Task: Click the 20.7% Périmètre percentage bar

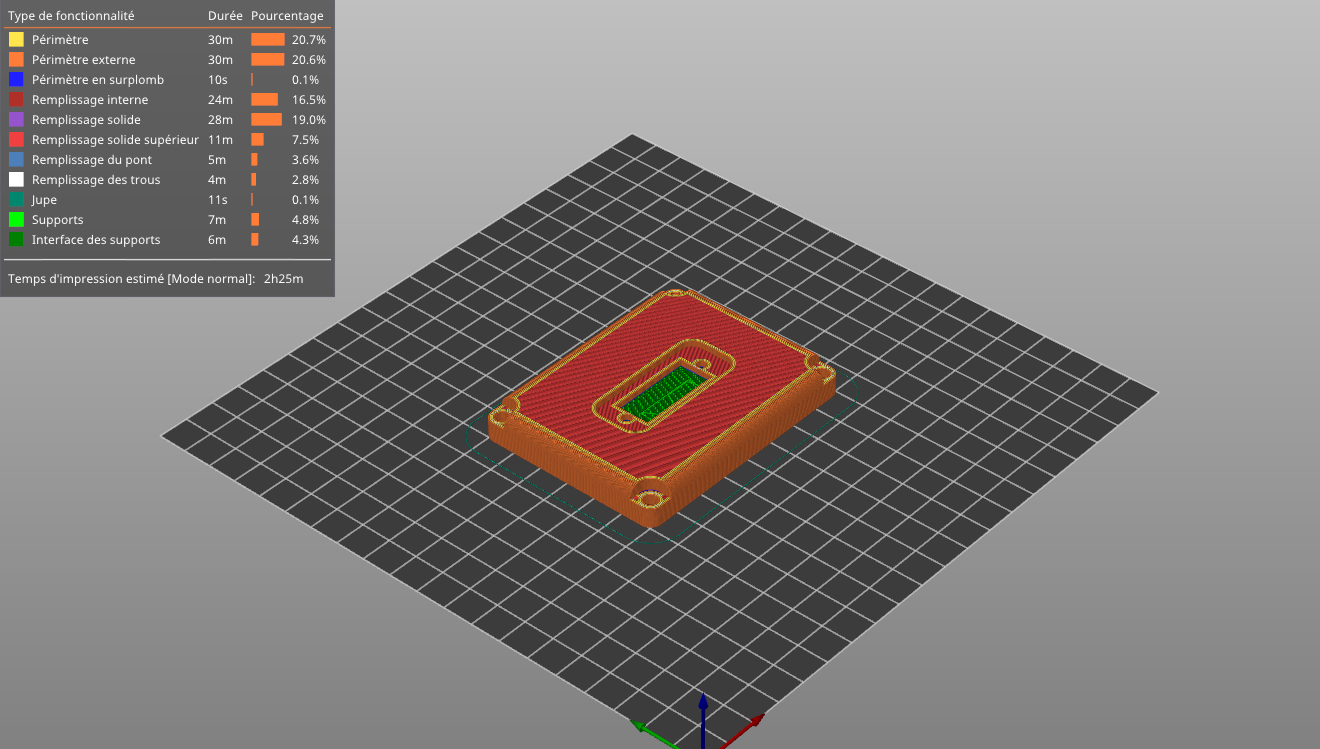Action: point(267,40)
